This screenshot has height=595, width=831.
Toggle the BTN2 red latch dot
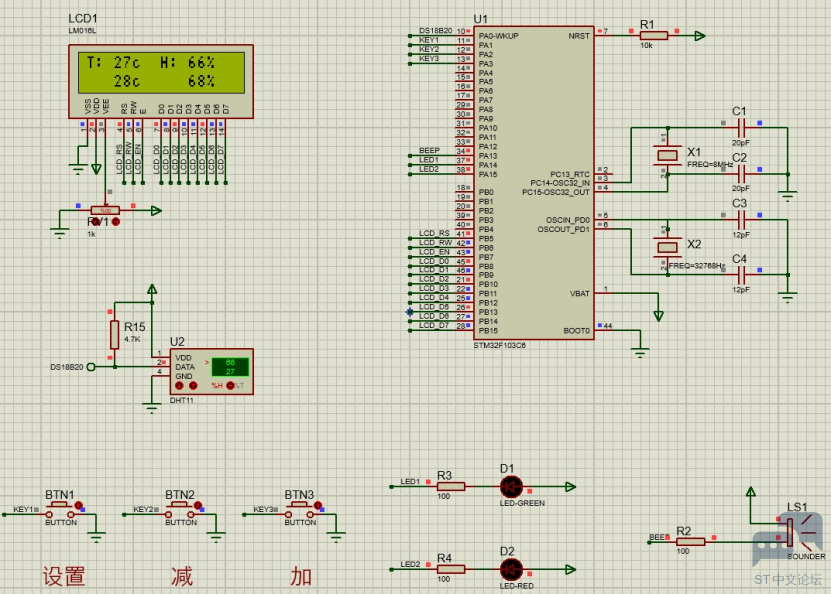click(198, 505)
